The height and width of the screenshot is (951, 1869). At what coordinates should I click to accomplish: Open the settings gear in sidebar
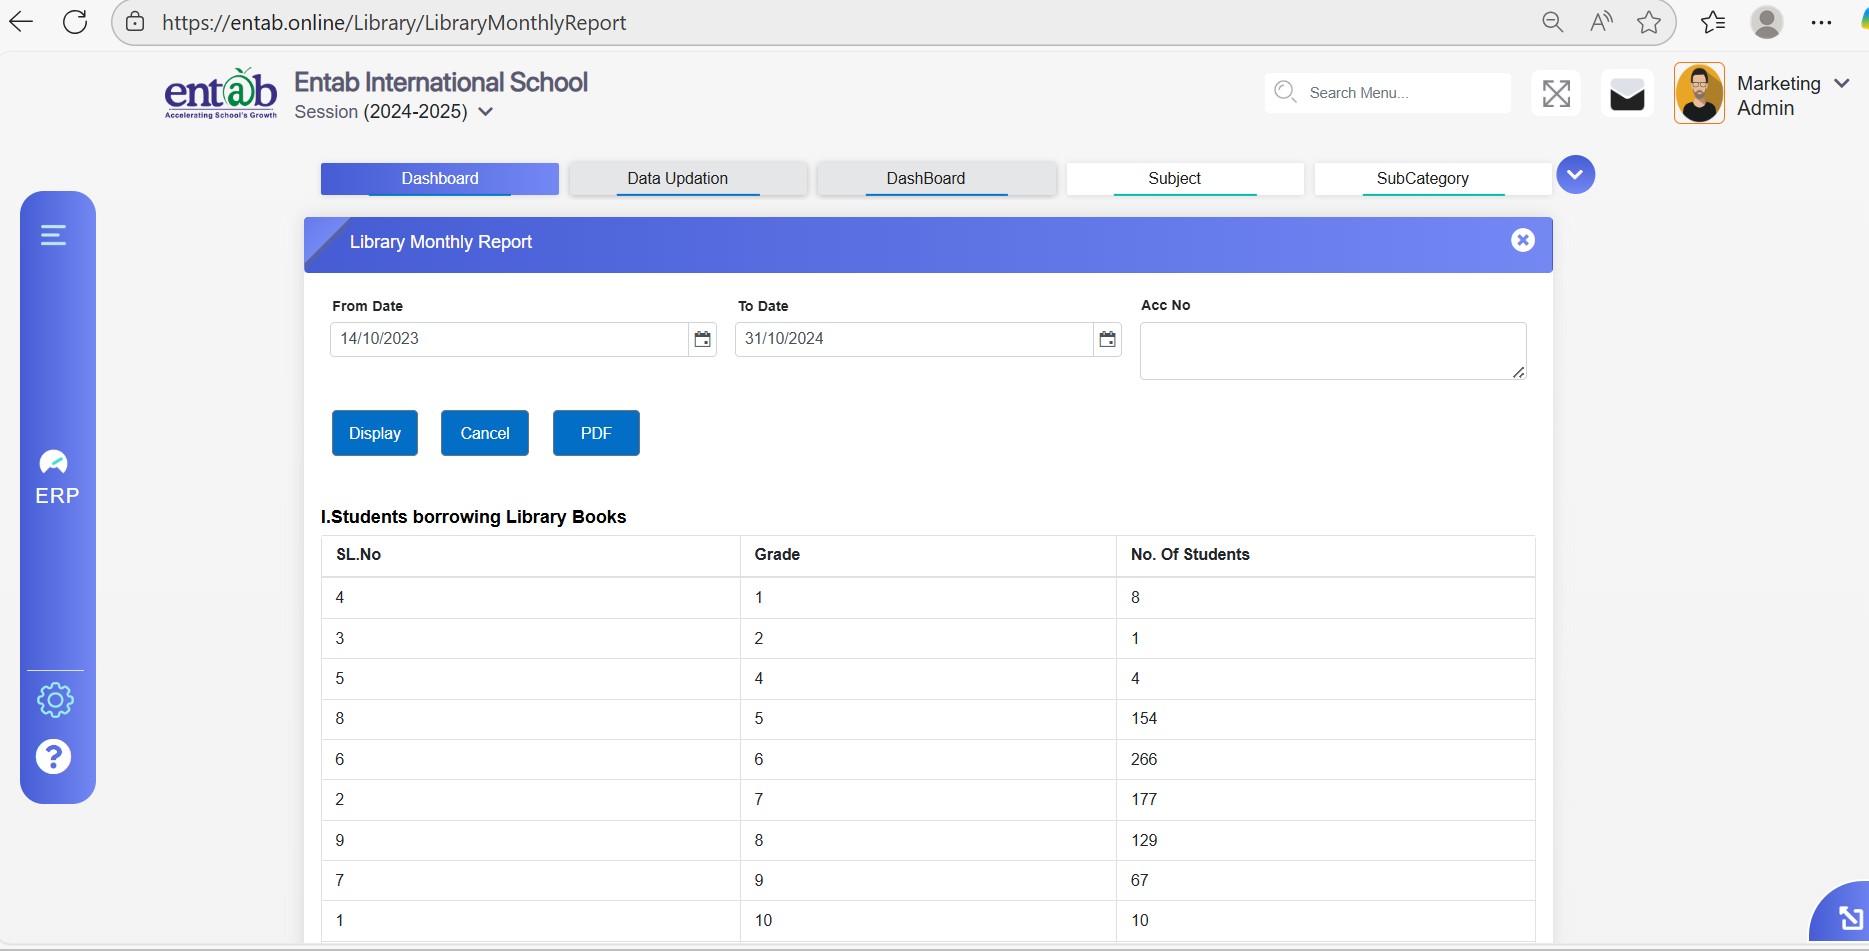(55, 700)
